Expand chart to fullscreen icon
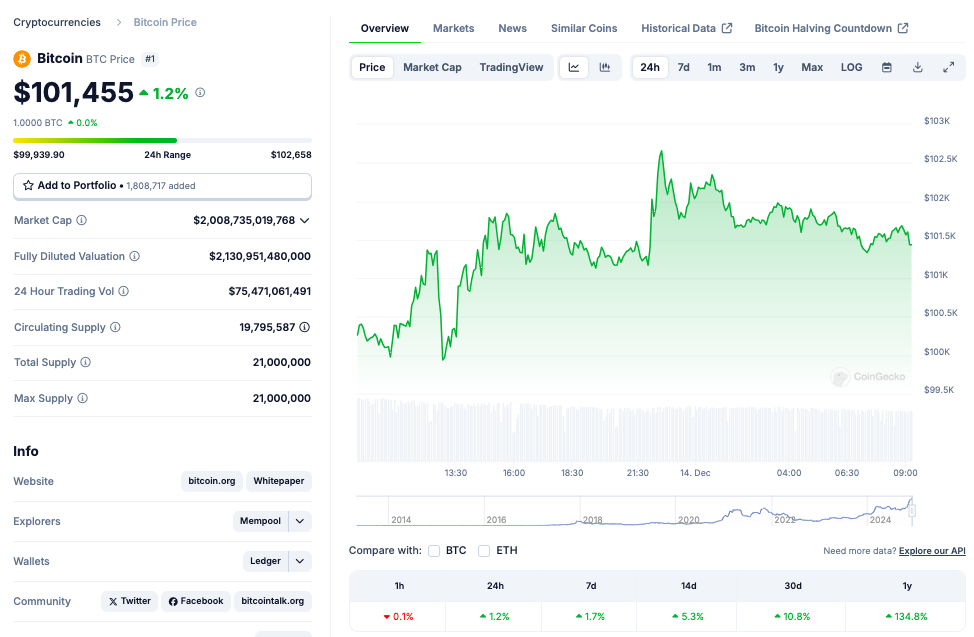Image resolution: width=974 pixels, height=637 pixels. (x=949, y=67)
